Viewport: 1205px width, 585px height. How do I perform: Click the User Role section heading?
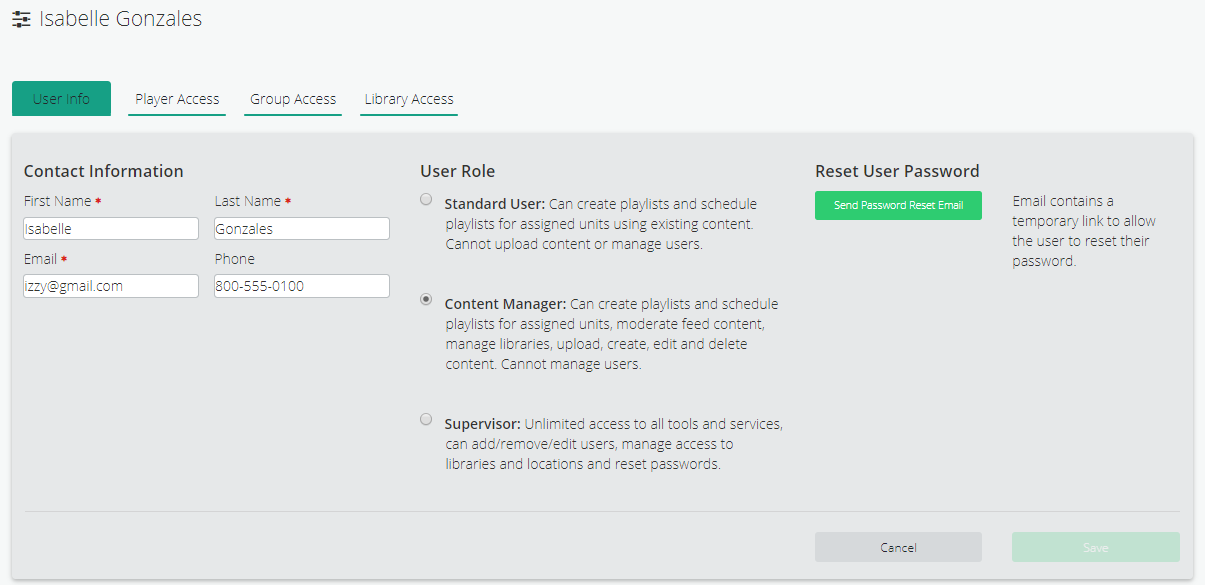coord(457,171)
